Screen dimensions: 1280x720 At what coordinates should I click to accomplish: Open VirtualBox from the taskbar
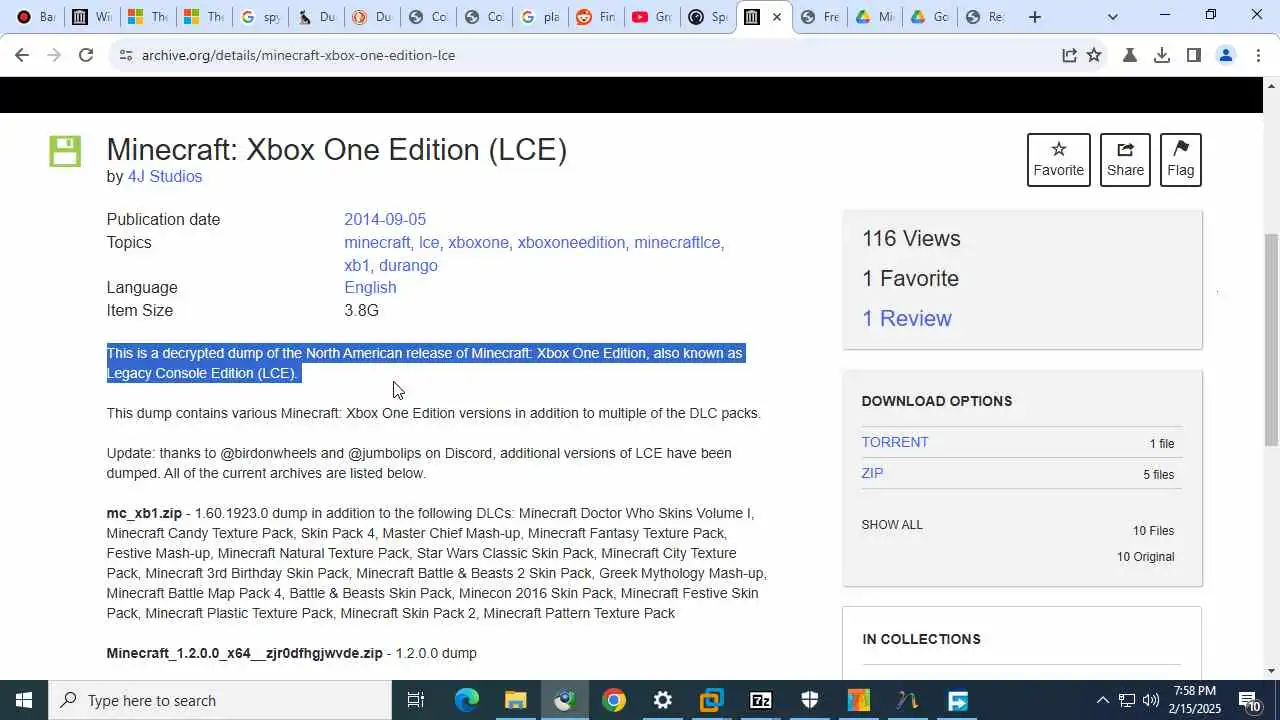coord(712,700)
